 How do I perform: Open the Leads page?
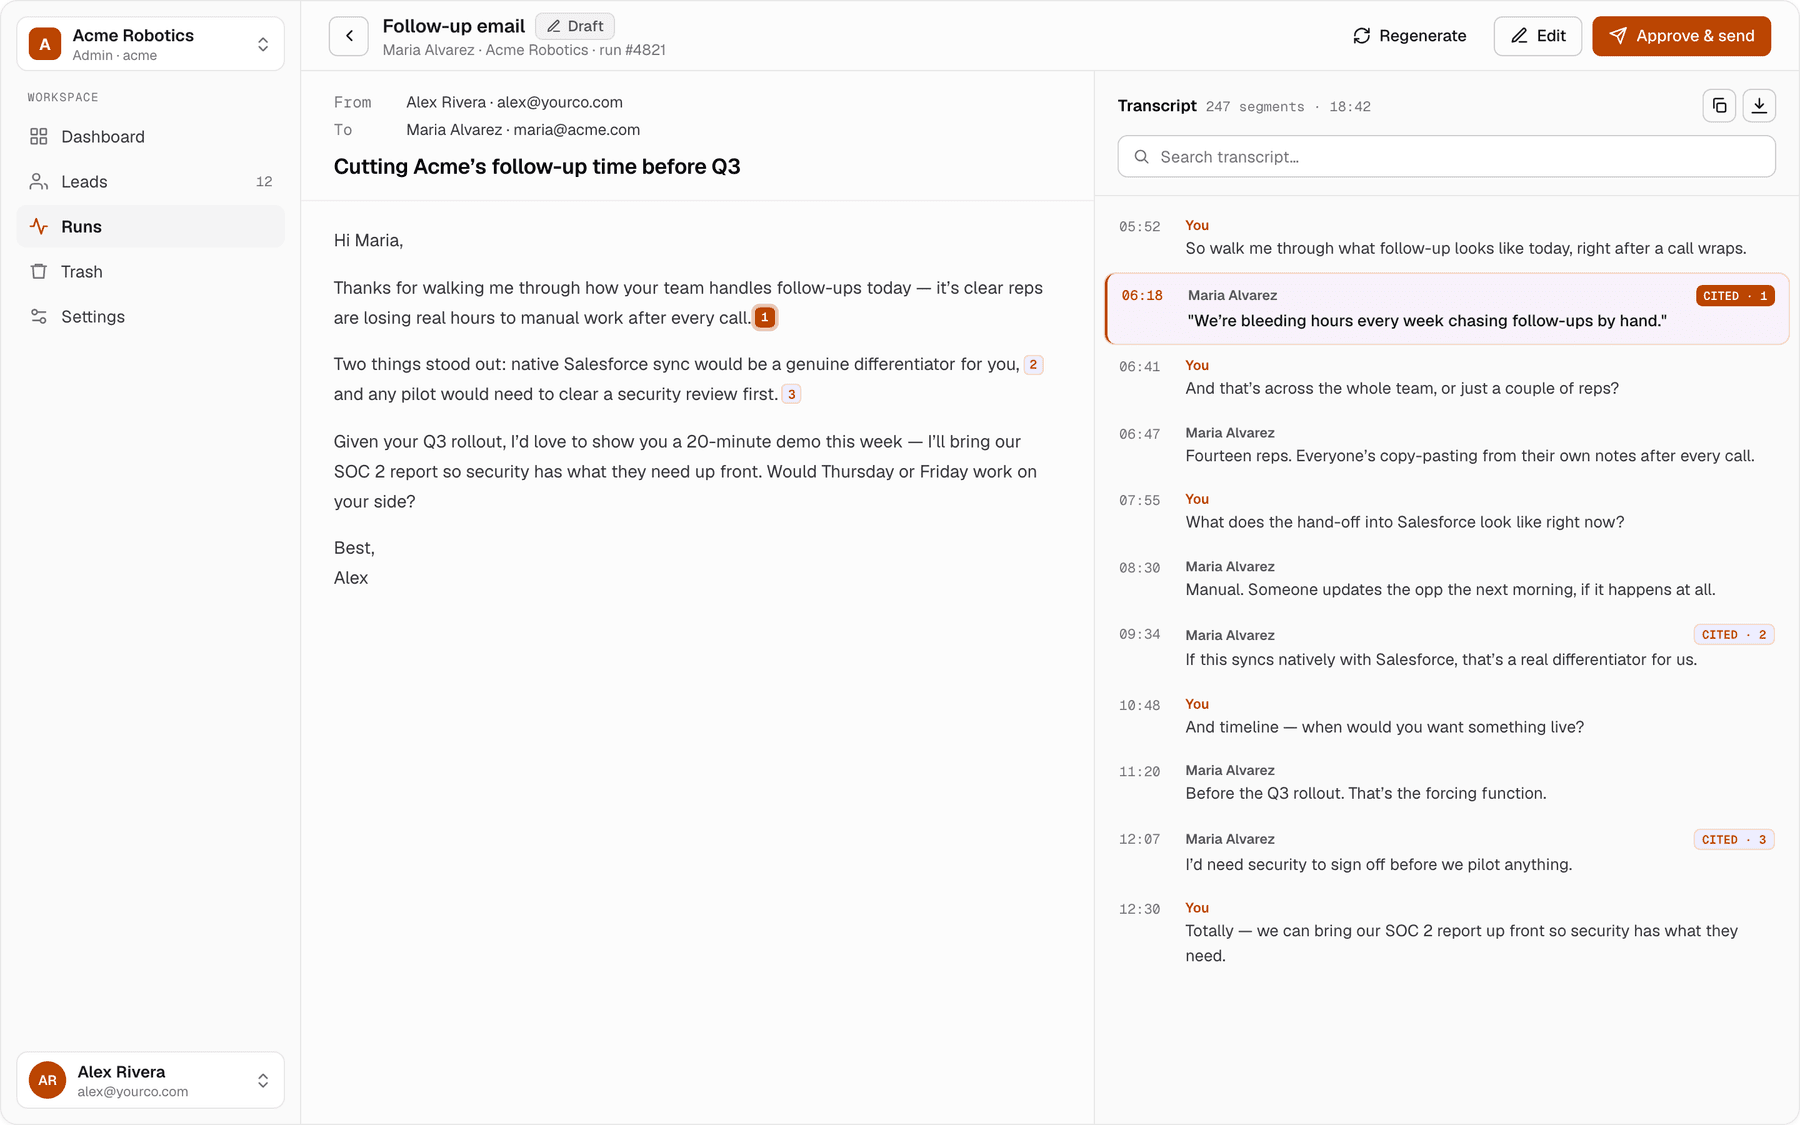pyautogui.click(x=151, y=182)
